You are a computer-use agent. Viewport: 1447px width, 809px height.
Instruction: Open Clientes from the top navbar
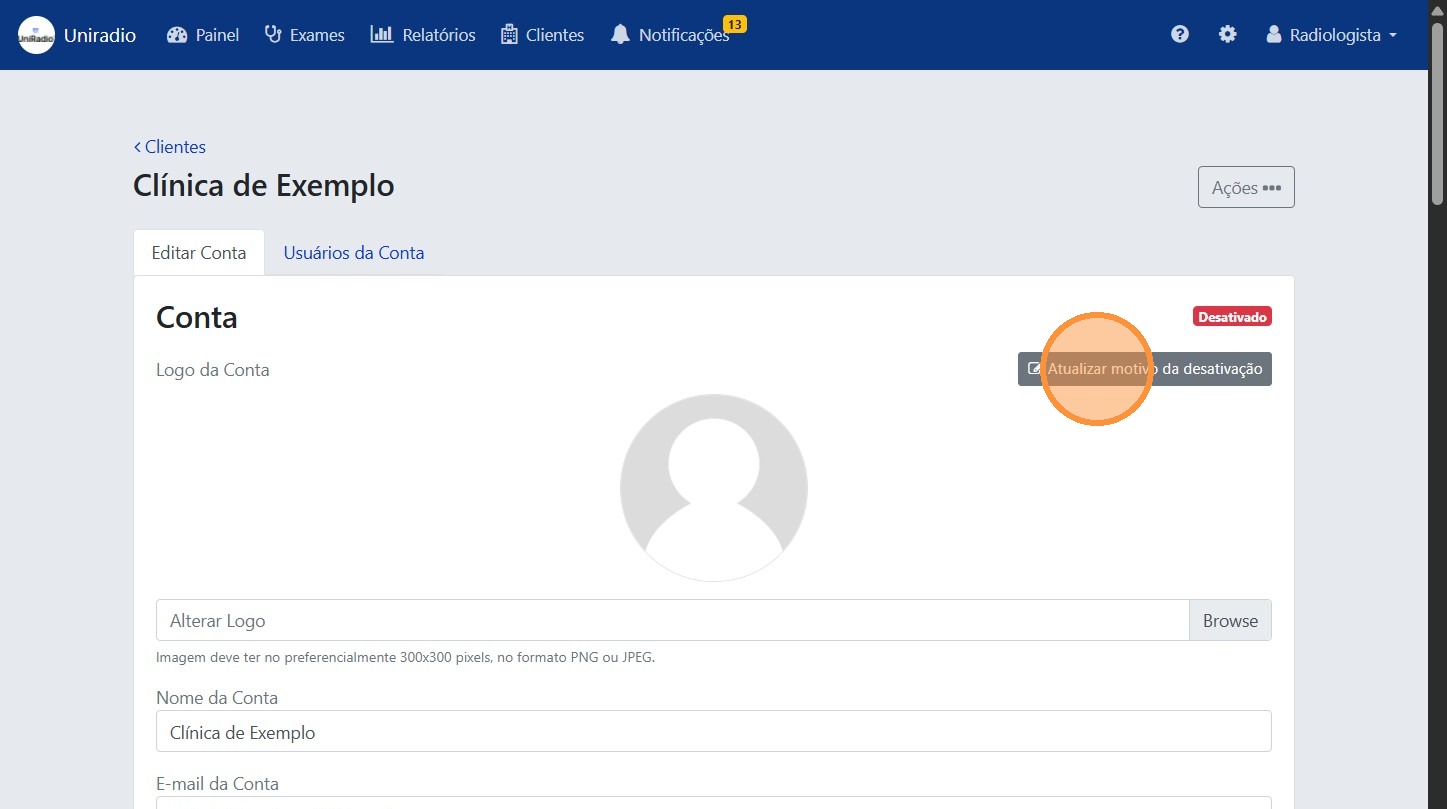[541, 35]
